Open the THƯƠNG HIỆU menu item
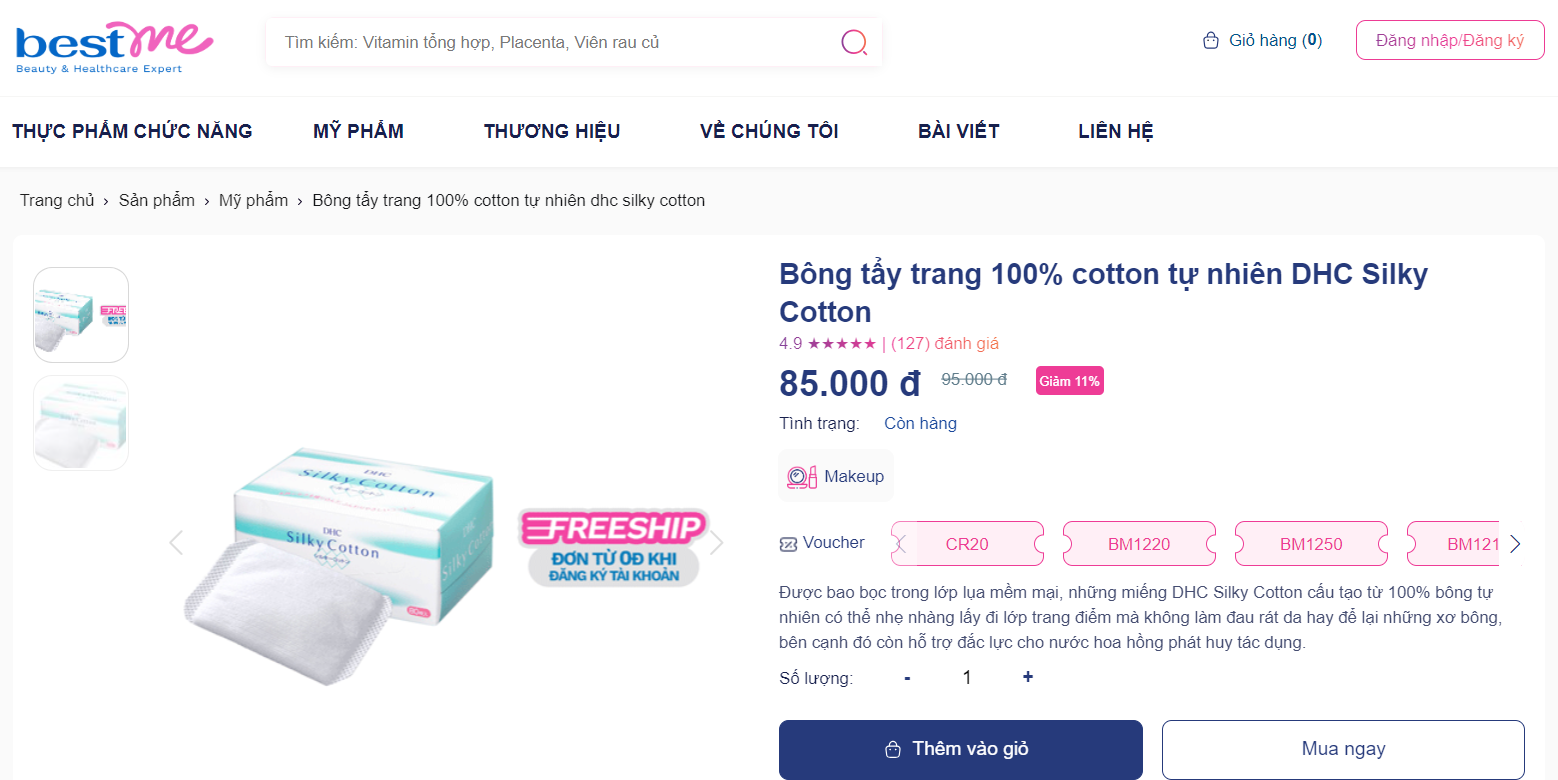Image resolution: width=1558 pixels, height=780 pixels. coord(551,131)
